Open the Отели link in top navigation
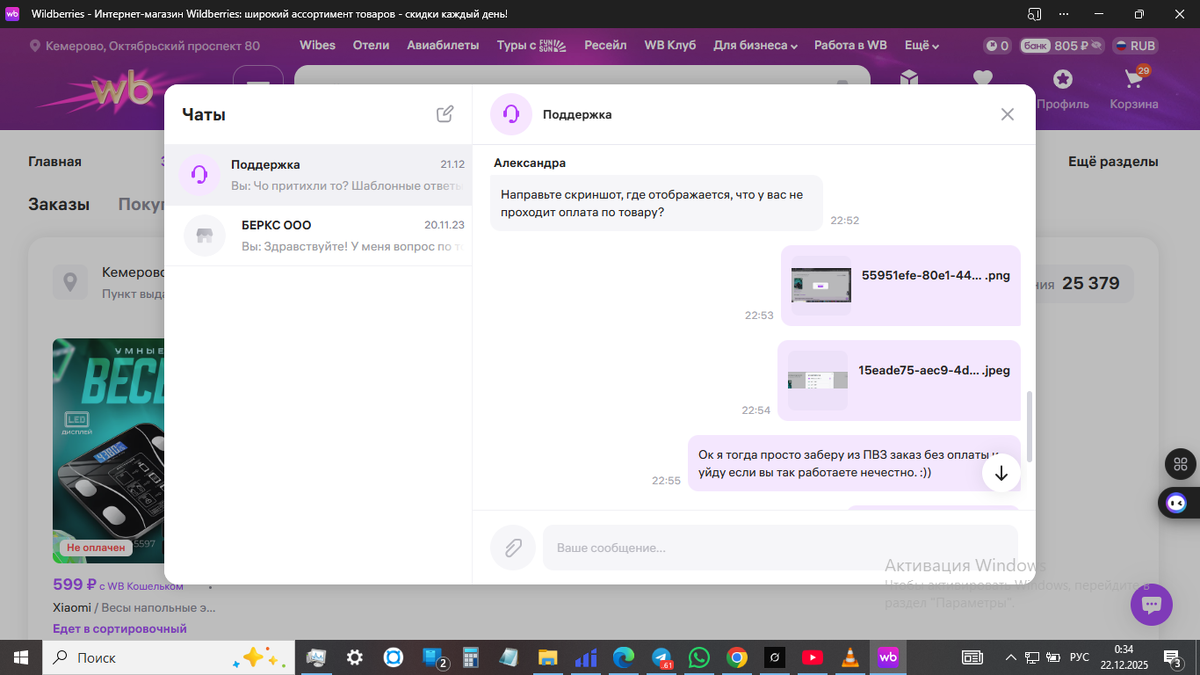 (371, 45)
